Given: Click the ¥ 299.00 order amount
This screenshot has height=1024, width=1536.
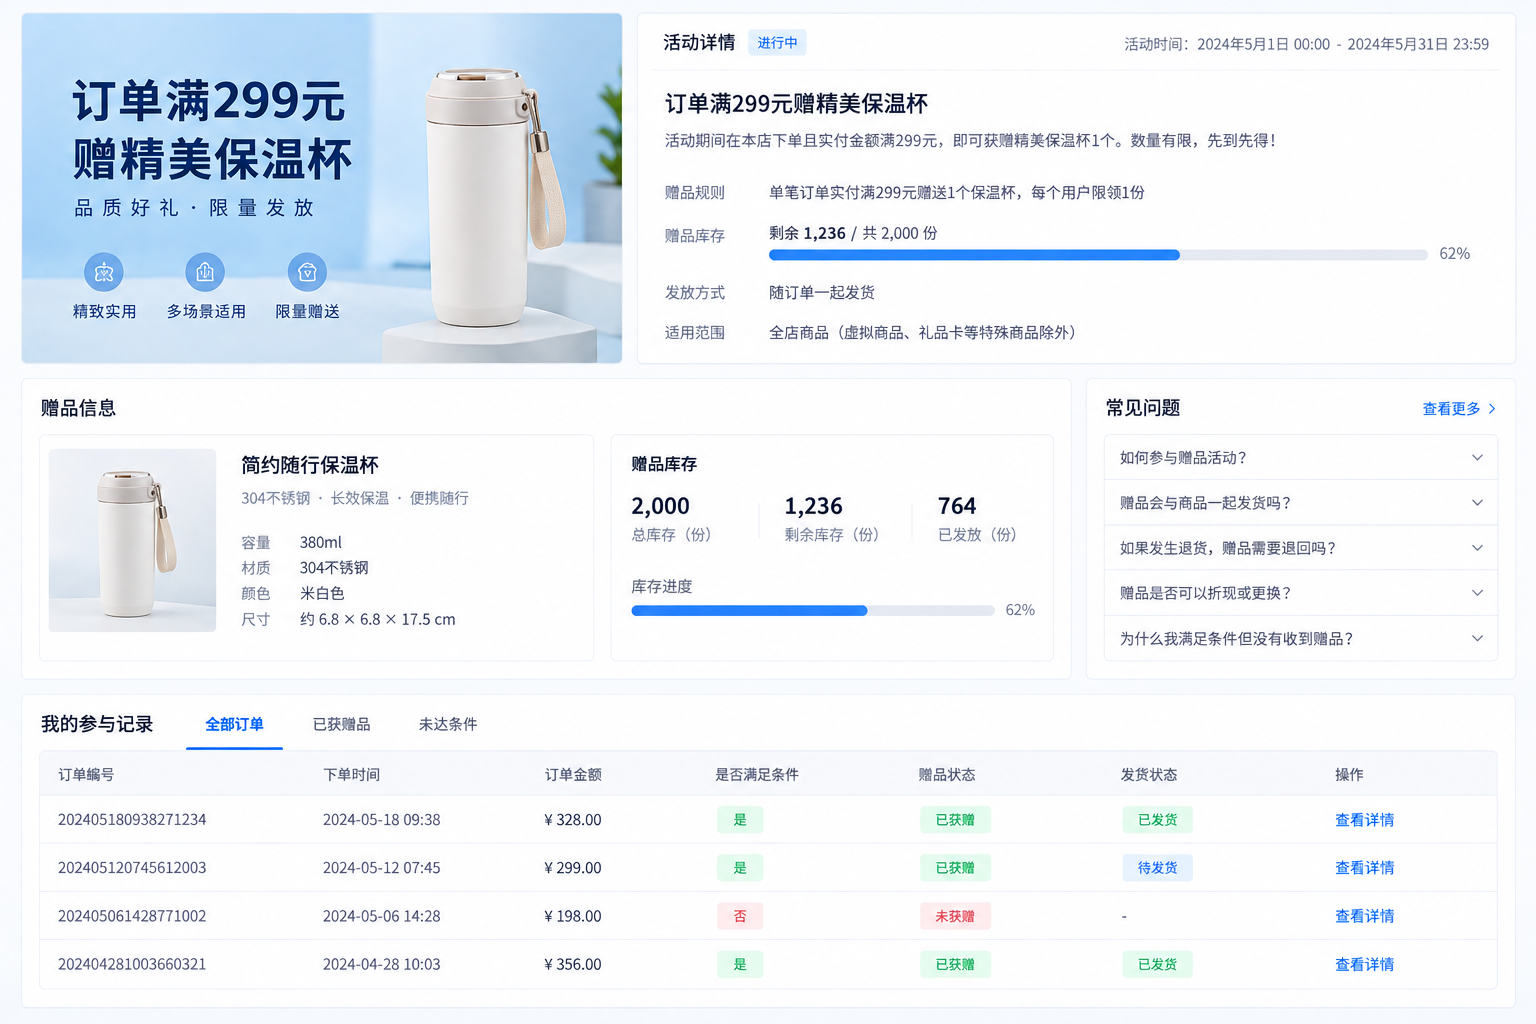Looking at the screenshot, I should (573, 867).
